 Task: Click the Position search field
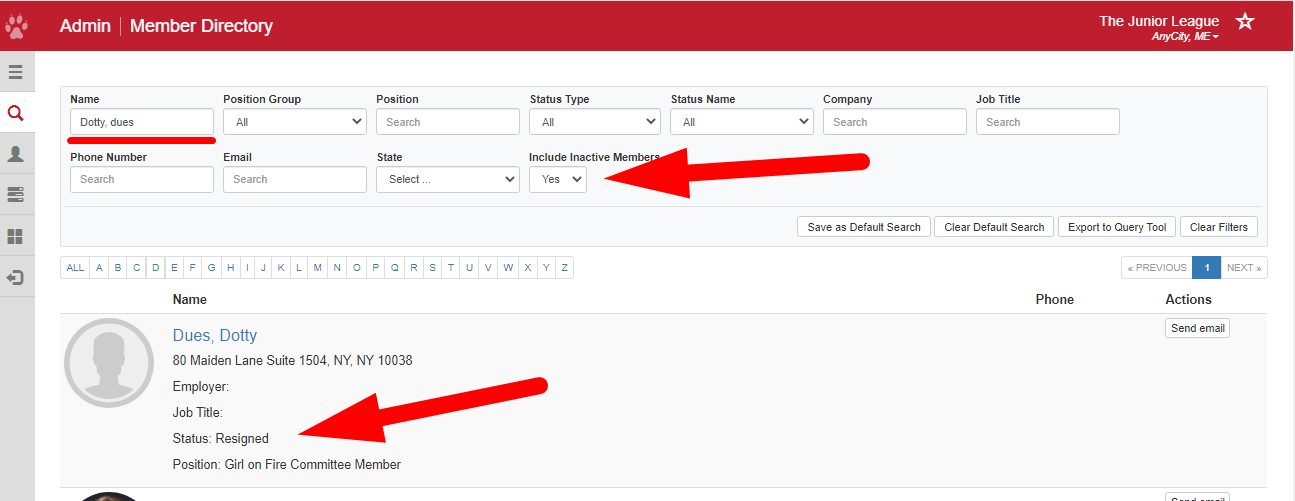[x=448, y=122]
